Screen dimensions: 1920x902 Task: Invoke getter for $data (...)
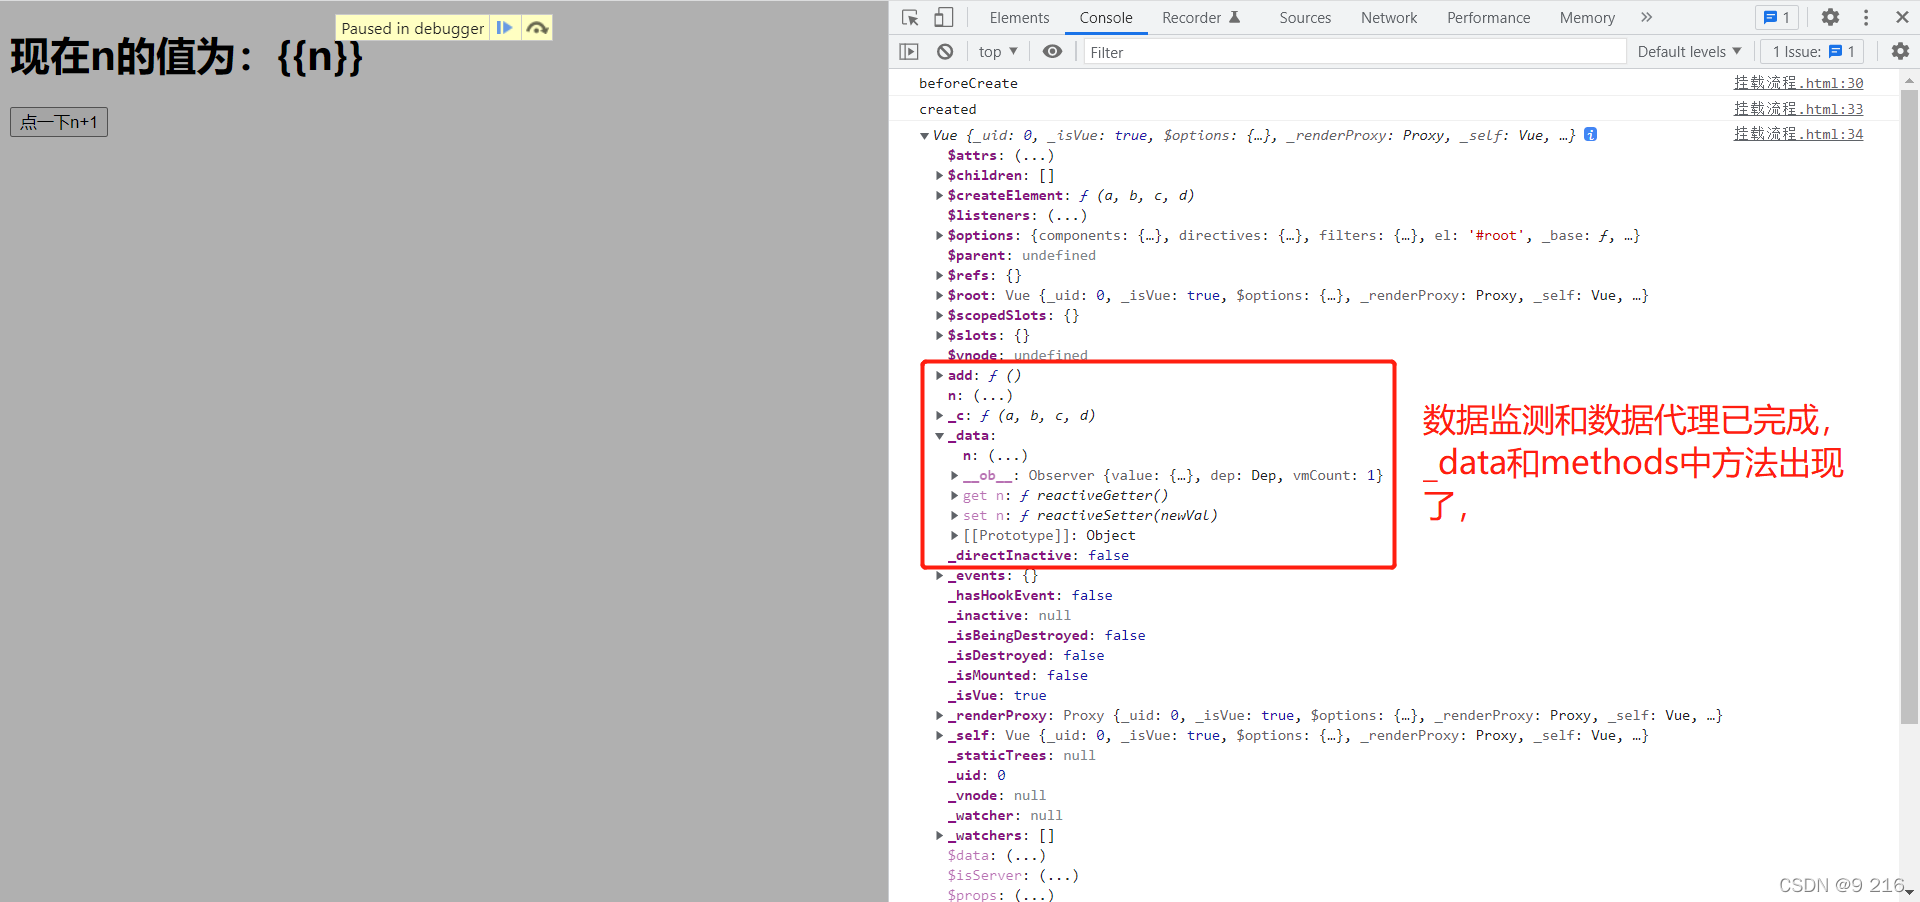click(x=1026, y=856)
